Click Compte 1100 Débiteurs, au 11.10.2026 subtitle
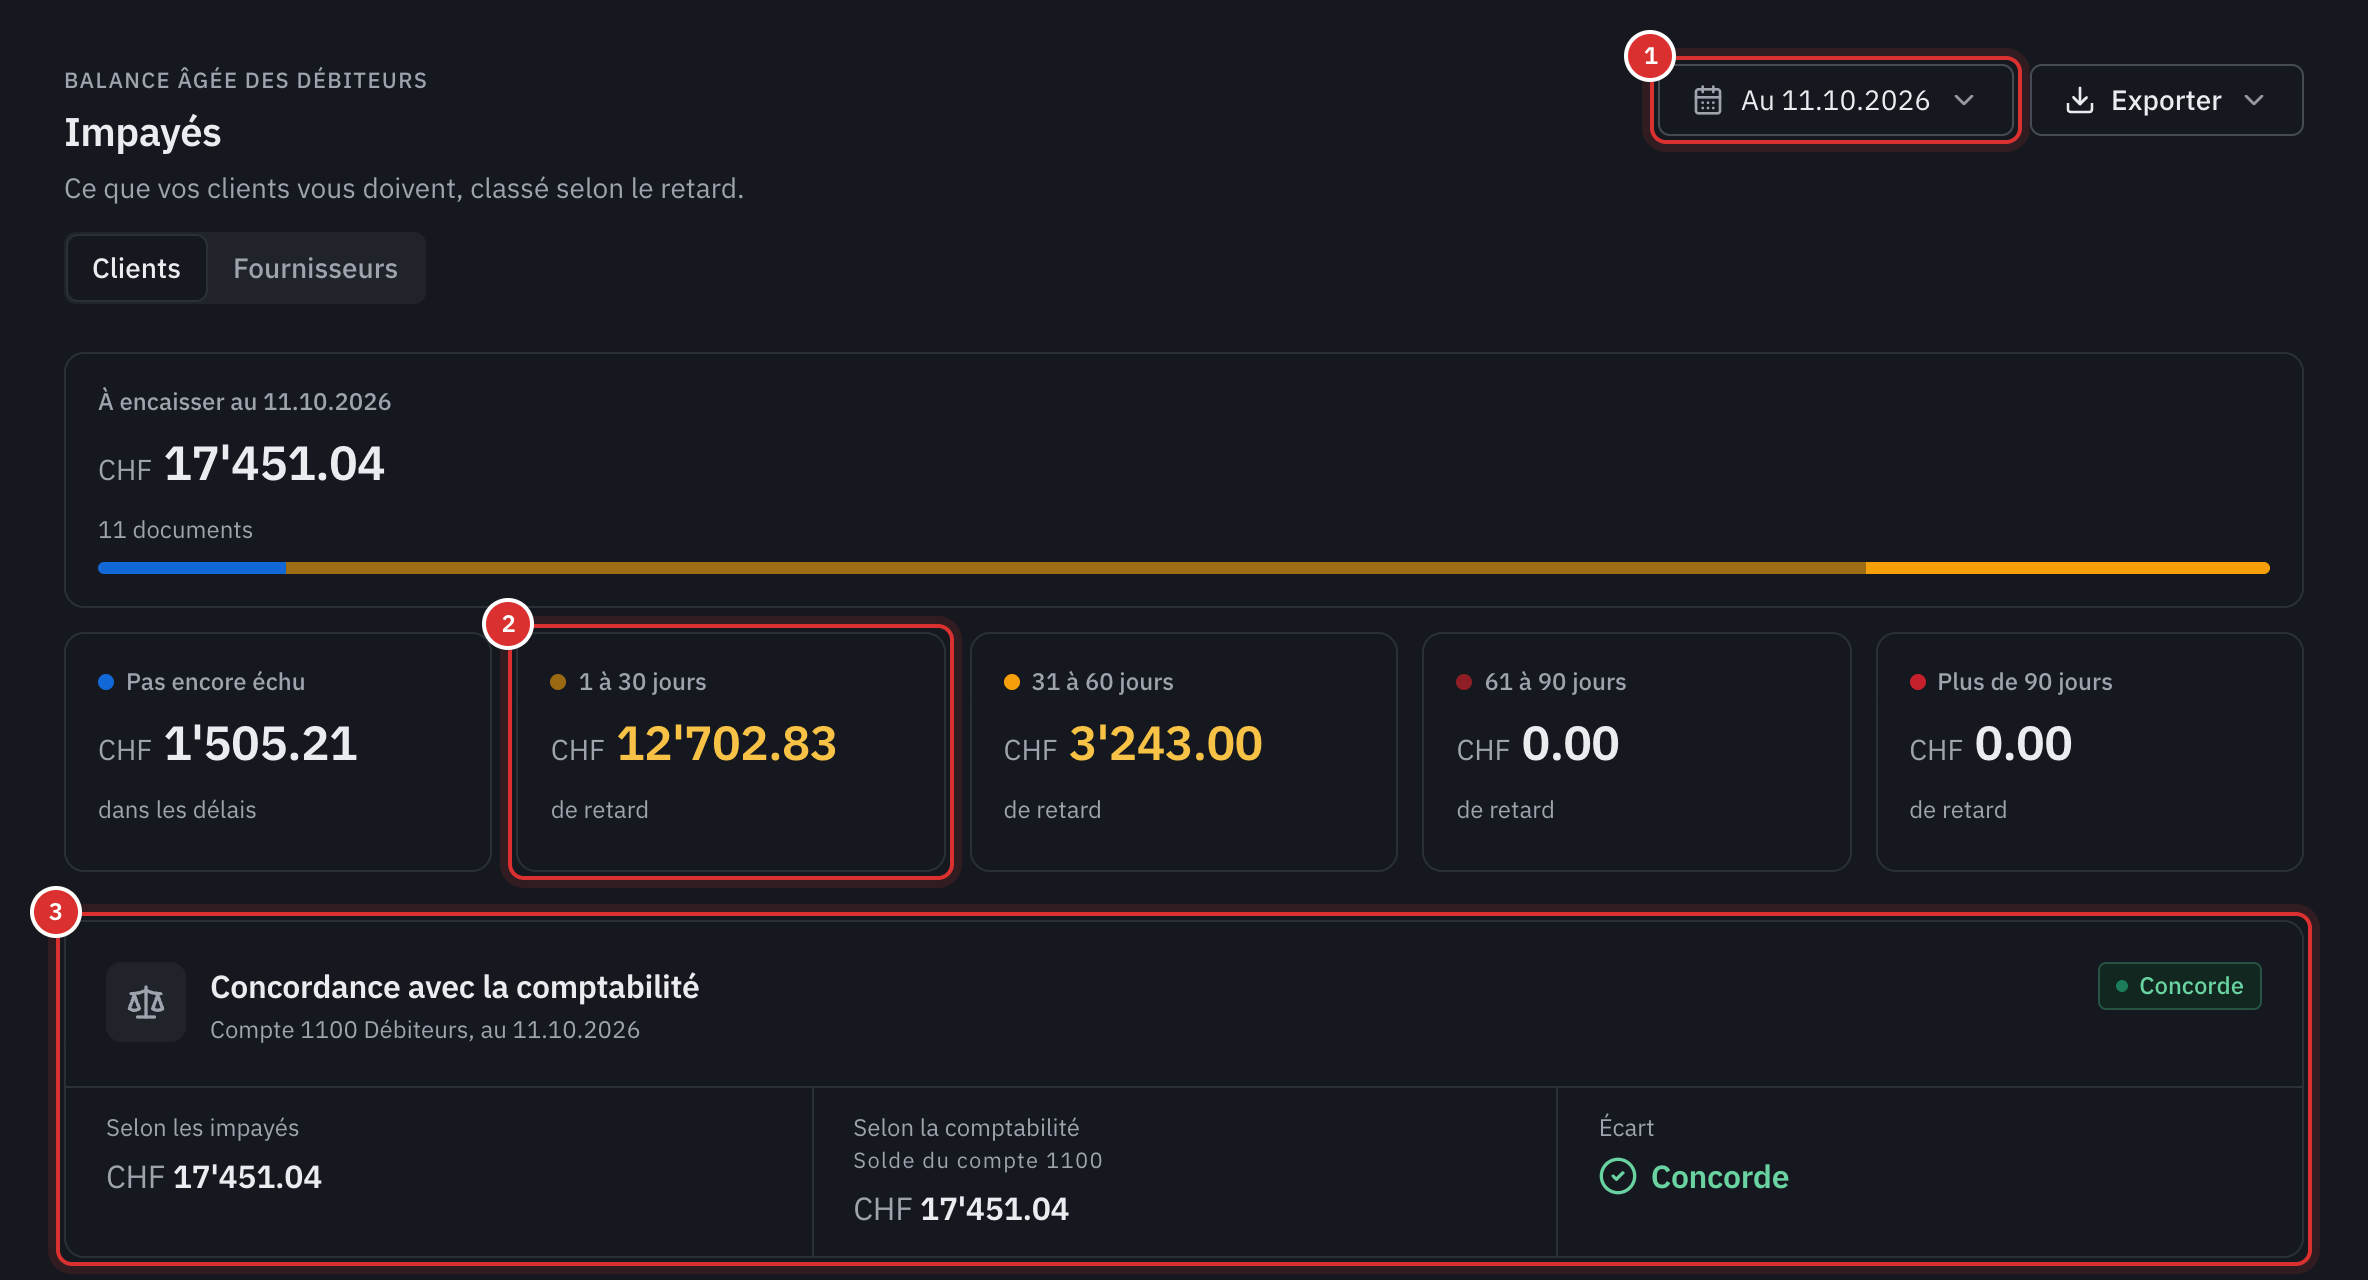Screen dimensions: 2368x1280 point(425,1030)
